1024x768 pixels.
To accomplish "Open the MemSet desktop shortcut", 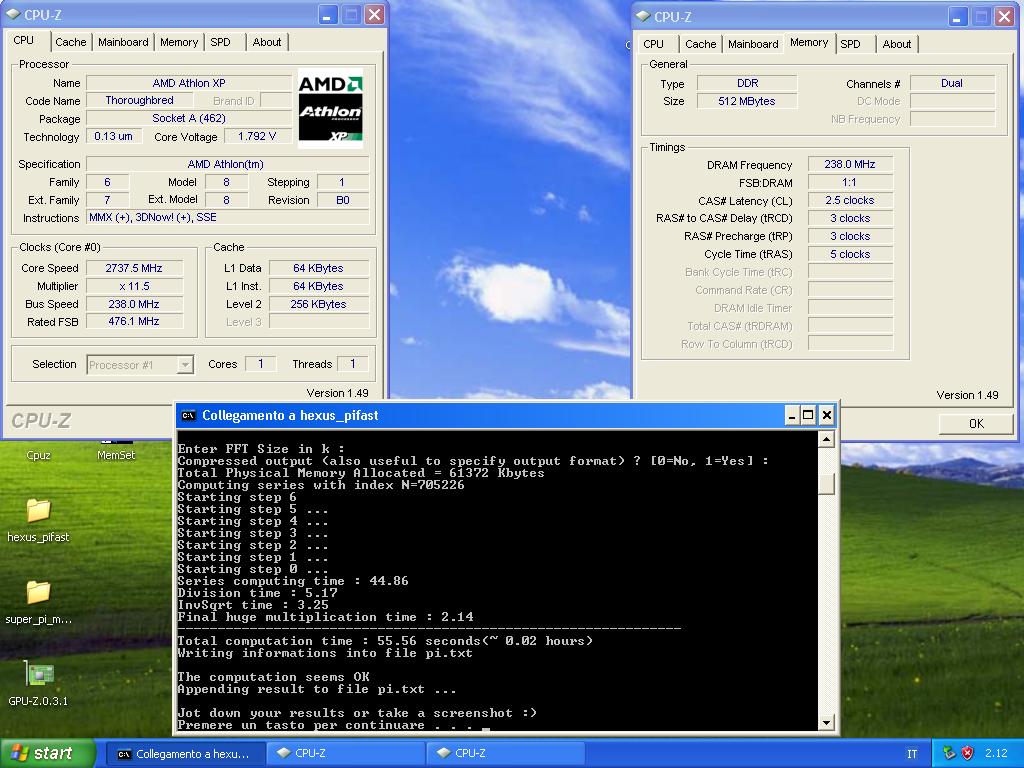I will point(116,451).
